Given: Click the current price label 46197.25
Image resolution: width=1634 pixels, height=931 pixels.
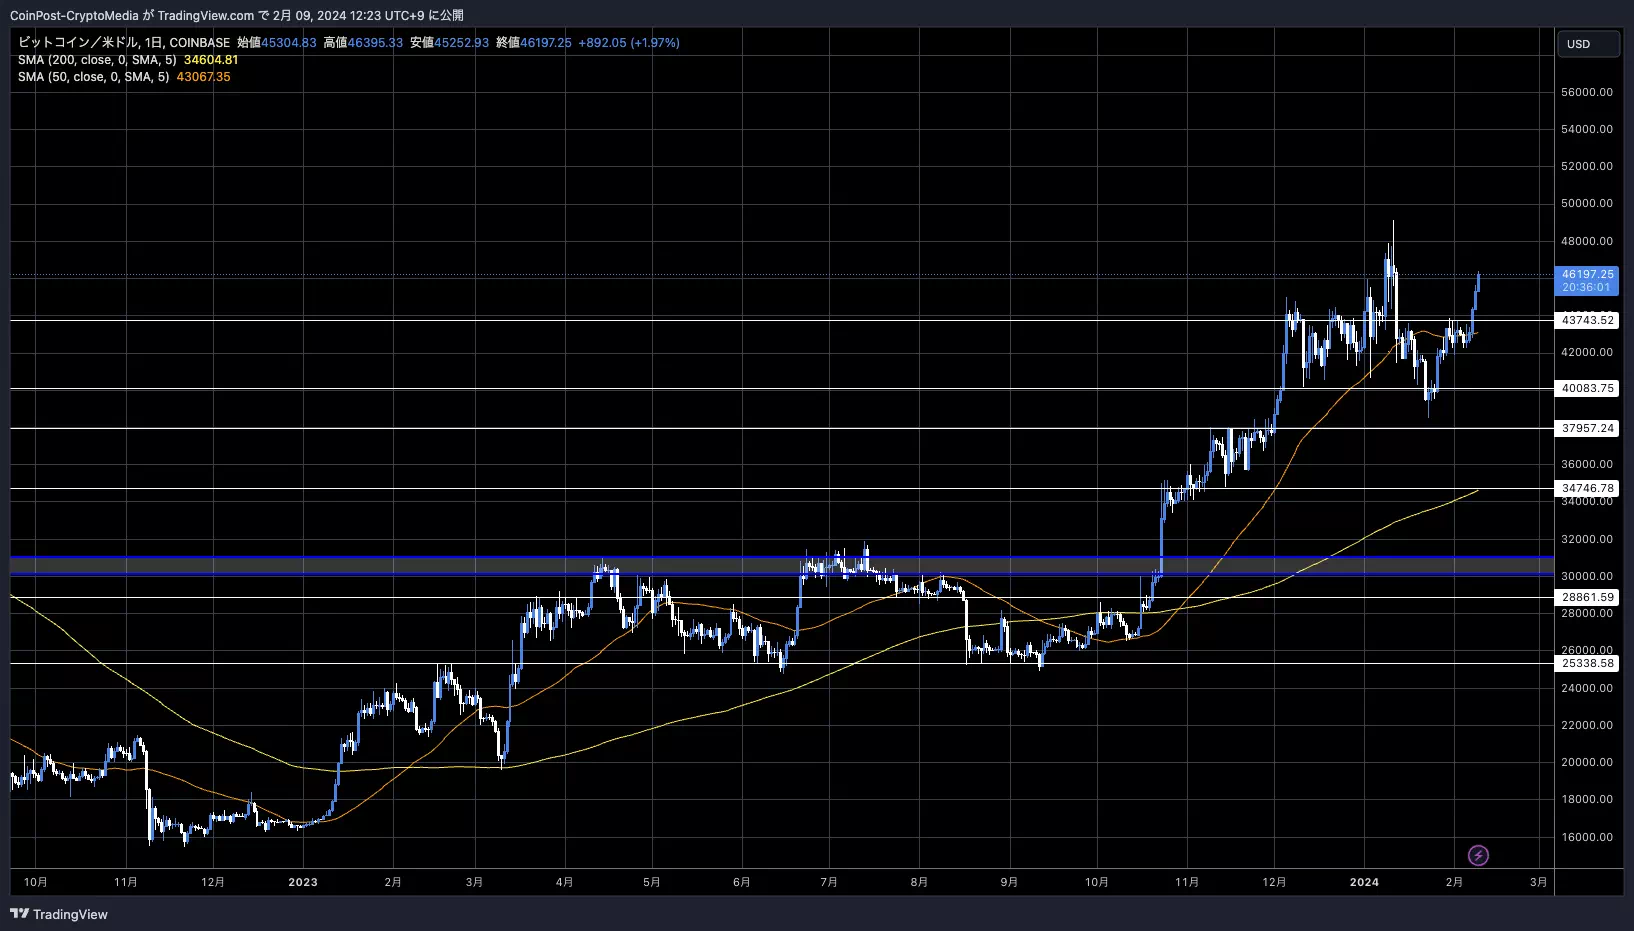Looking at the screenshot, I should point(1587,281).
